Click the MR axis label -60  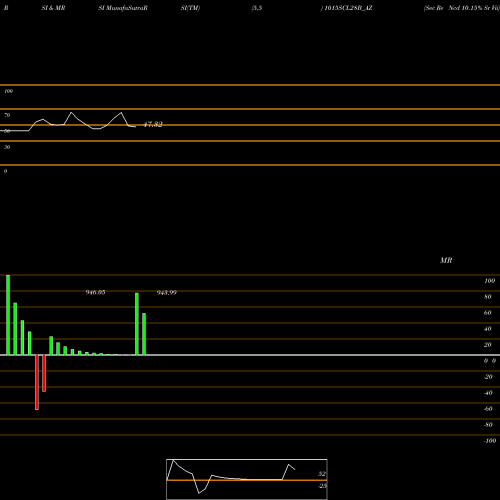coord(488,409)
